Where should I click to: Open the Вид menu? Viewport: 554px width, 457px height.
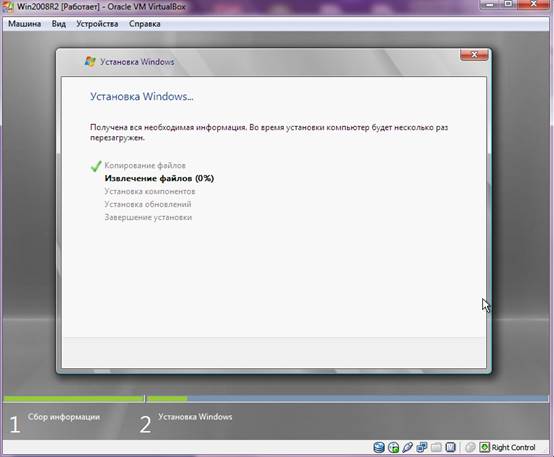tap(59, 24)
